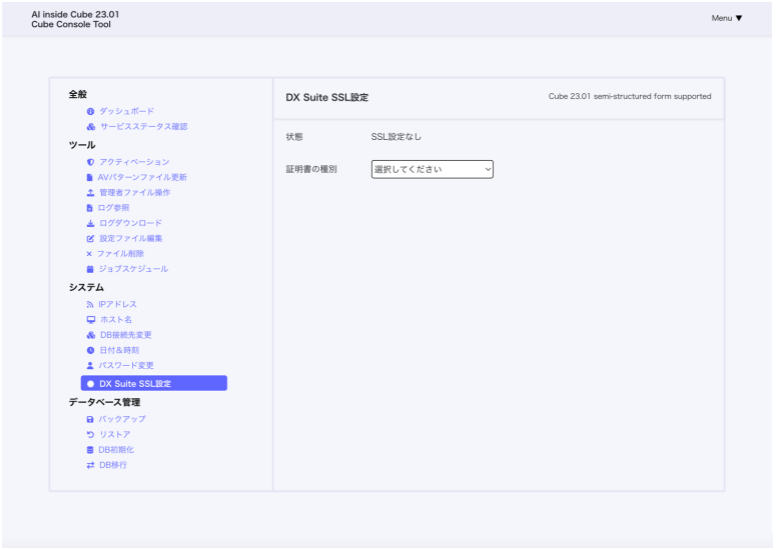Click the サービスステータス確認 icon
Viewport: 779px width, 550px height.
[90, 127]
